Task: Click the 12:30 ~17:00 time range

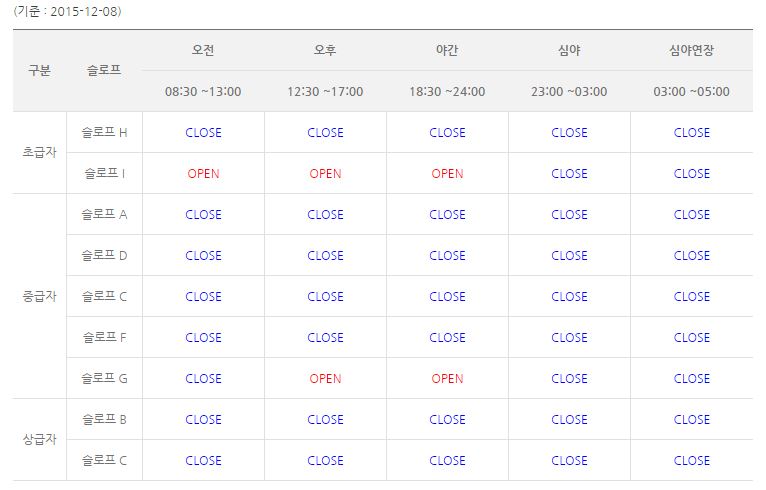Action: tap(325, 92)
